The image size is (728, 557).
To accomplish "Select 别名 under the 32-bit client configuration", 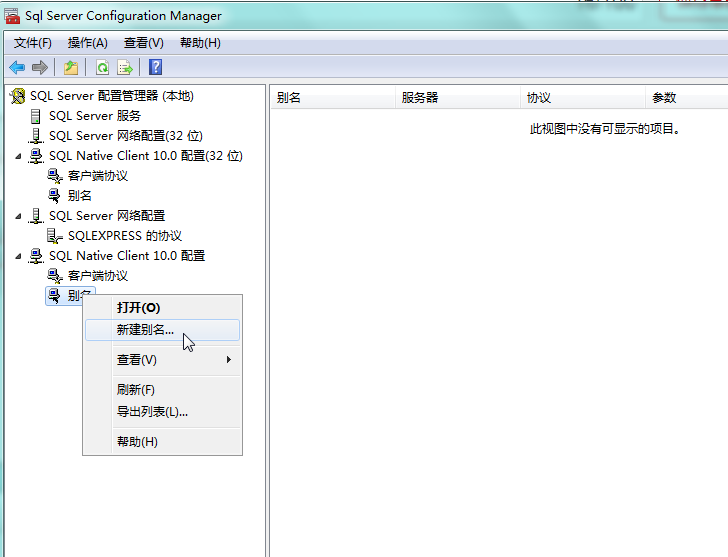I will (79, 196).
